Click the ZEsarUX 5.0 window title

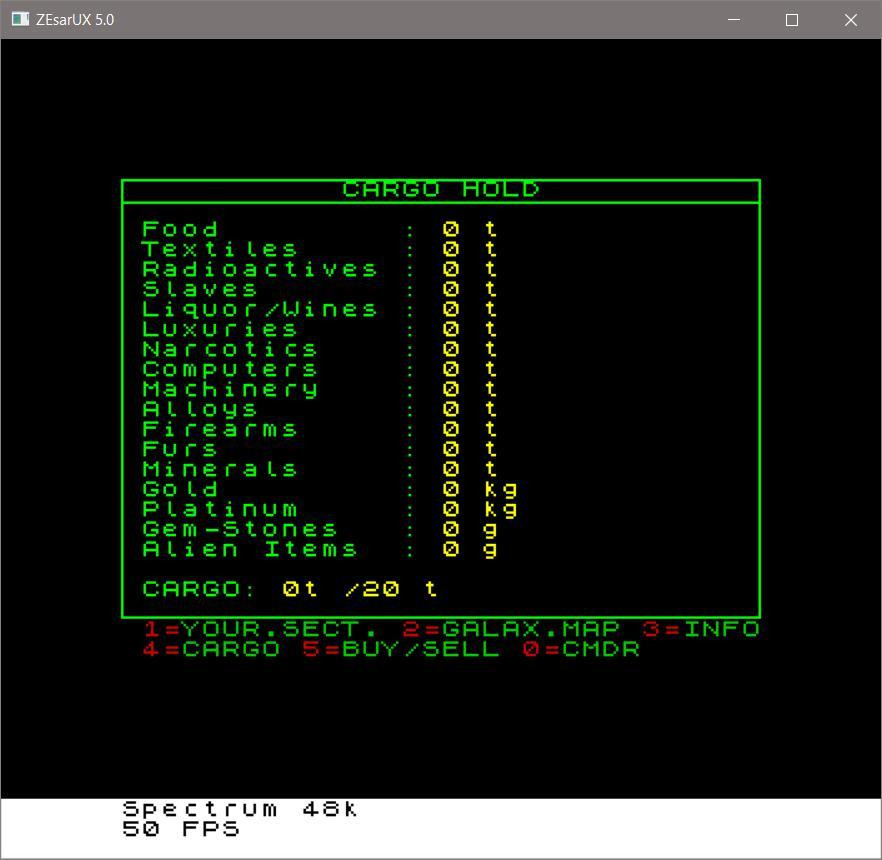75,20
